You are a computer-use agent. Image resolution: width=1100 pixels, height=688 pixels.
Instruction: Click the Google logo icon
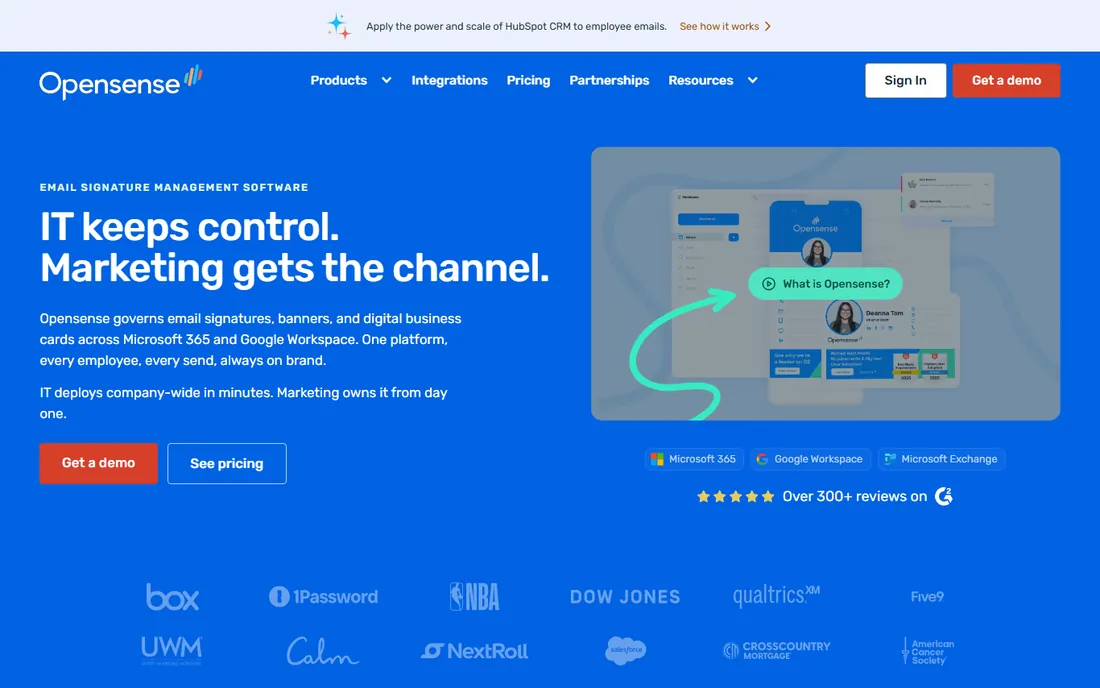coord(762,459)
